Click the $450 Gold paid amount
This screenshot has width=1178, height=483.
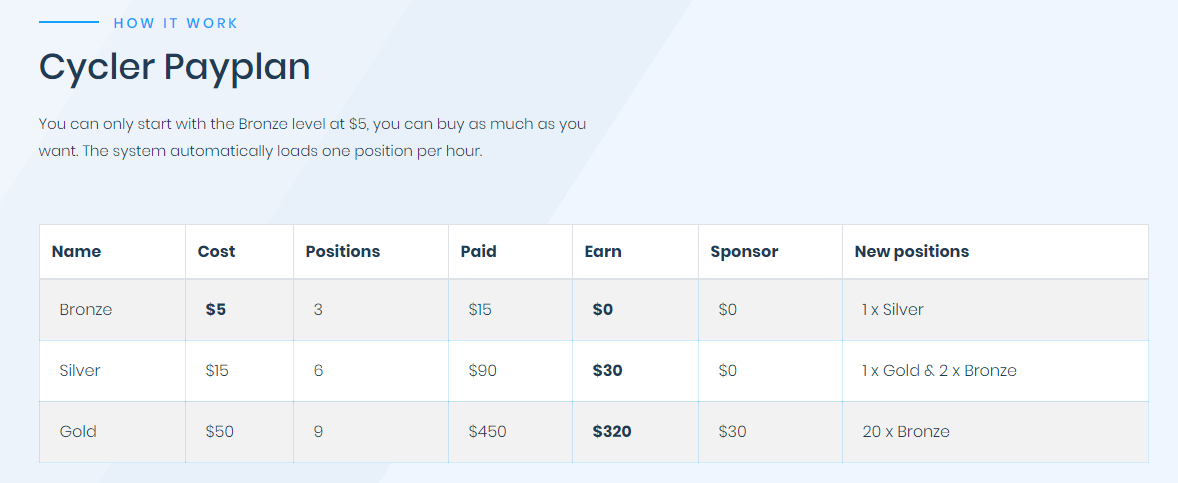pyautogui.click(x=487, y=432)
